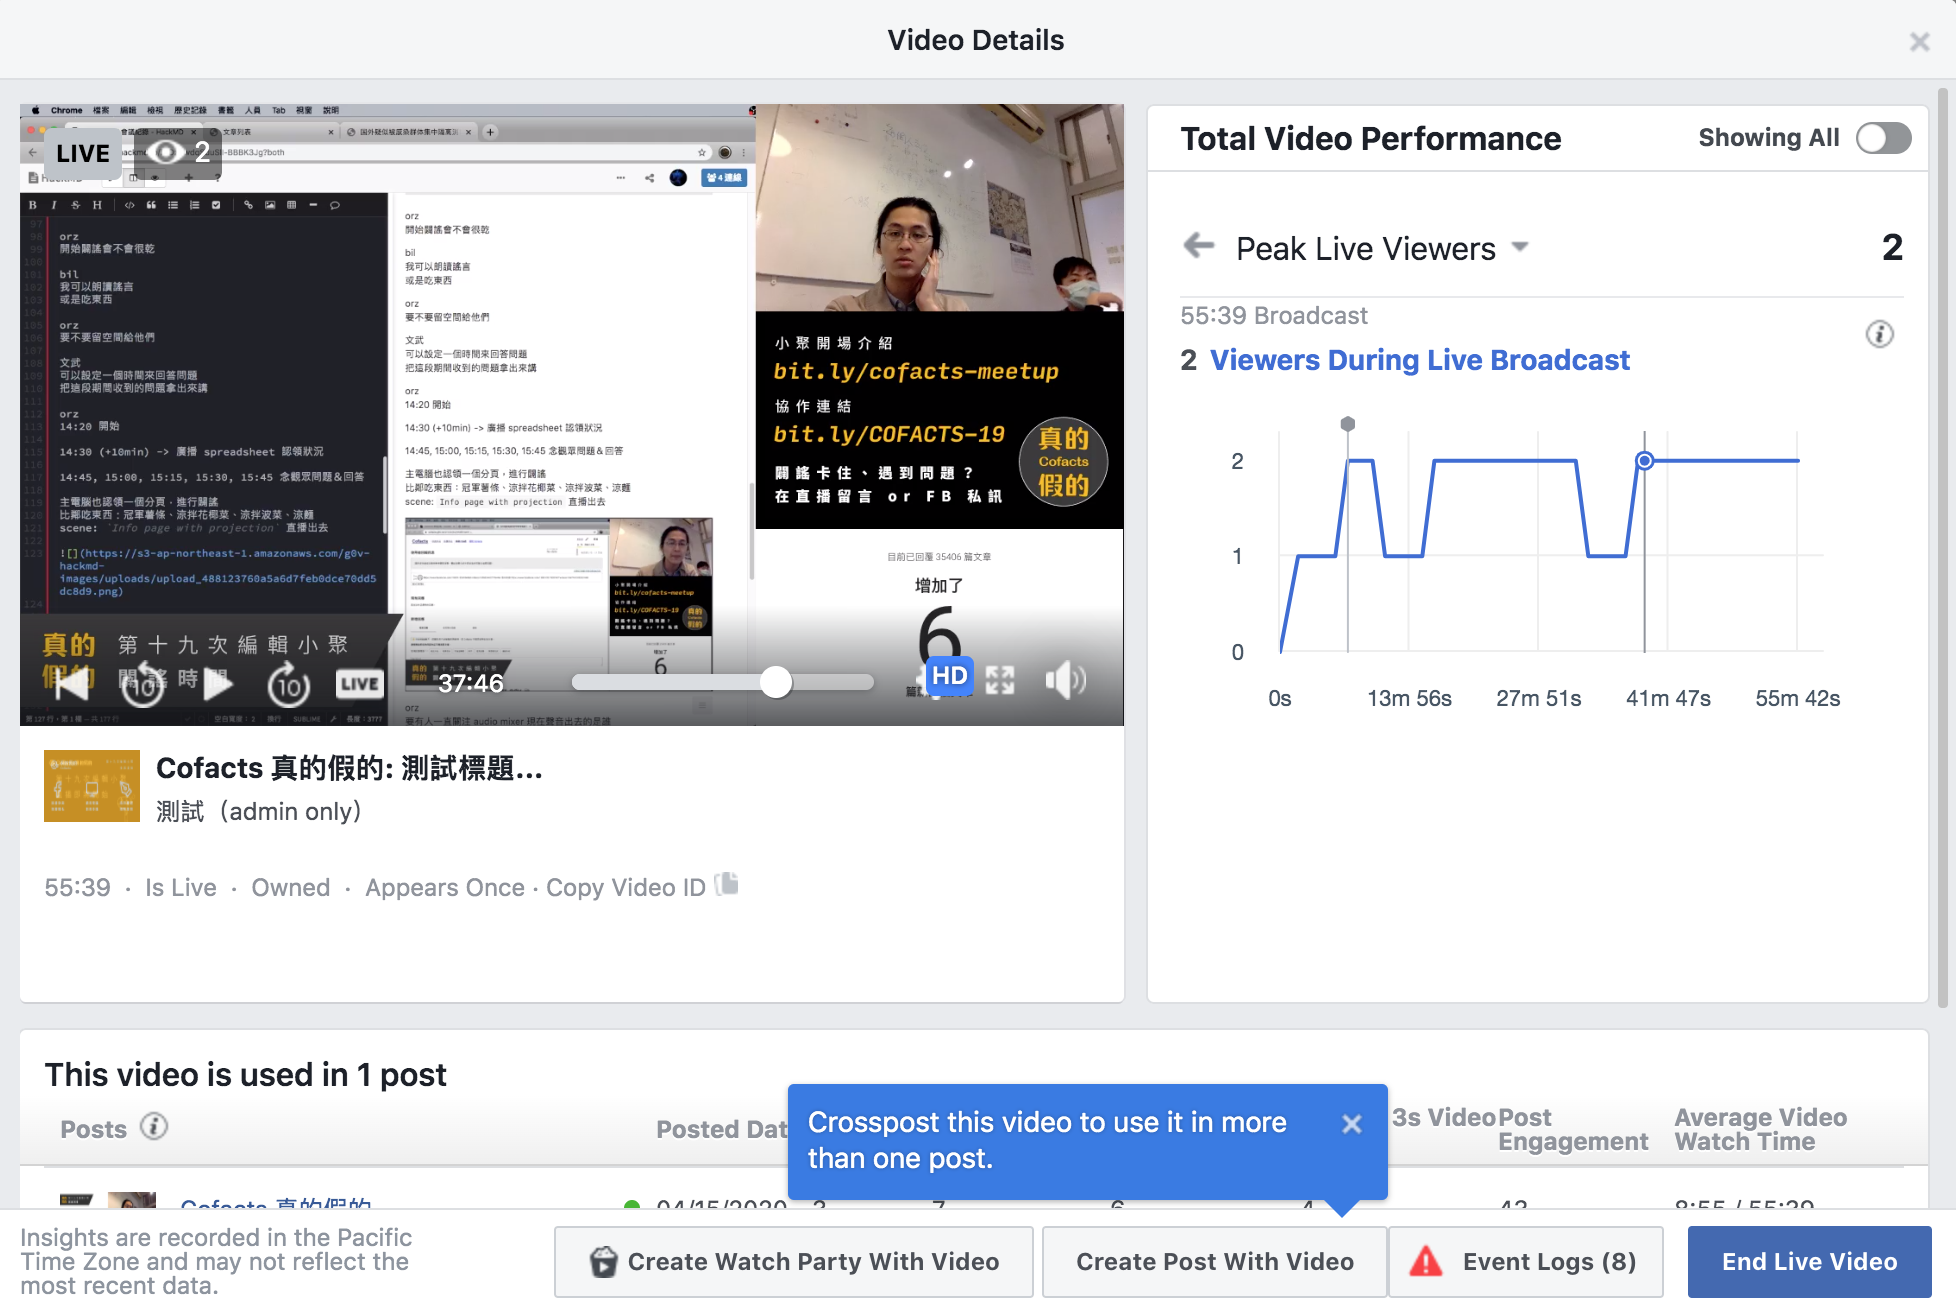This screenshot has height=1308, width=1956.
Task: Dismiss the crosspost tooltip
Action: pyautogui.click(x=1351, y=1124)
